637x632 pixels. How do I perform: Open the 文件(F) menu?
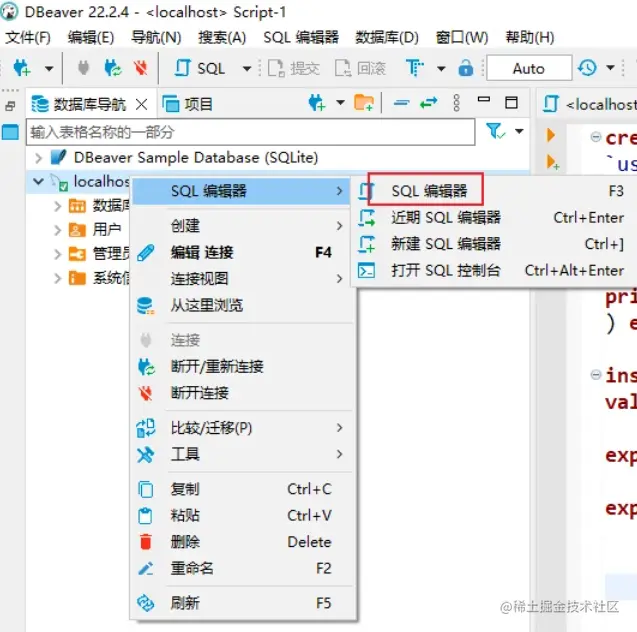tap(28, 37)
